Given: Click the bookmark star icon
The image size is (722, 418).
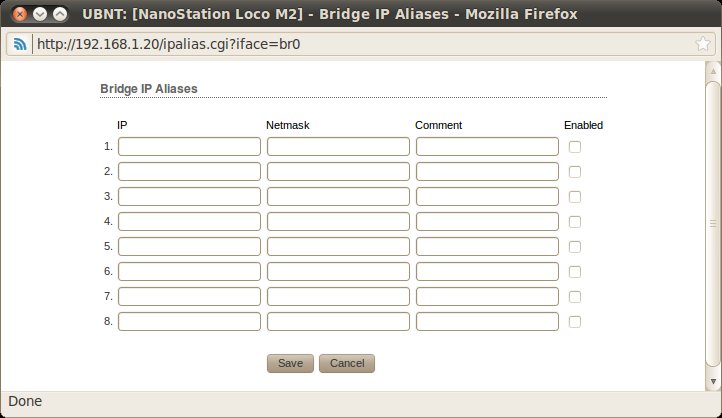Looking at the screenshot, I should coord(703,44).
